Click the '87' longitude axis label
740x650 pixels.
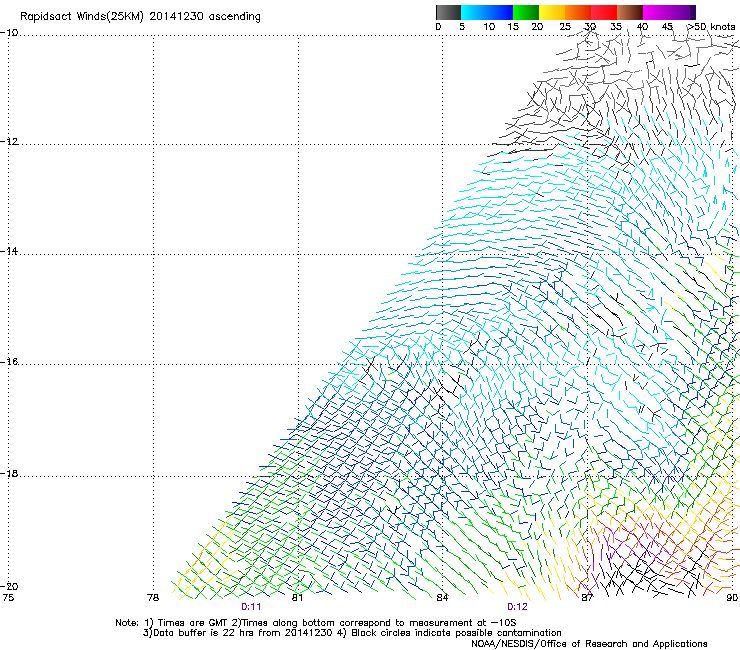point(587,598)
